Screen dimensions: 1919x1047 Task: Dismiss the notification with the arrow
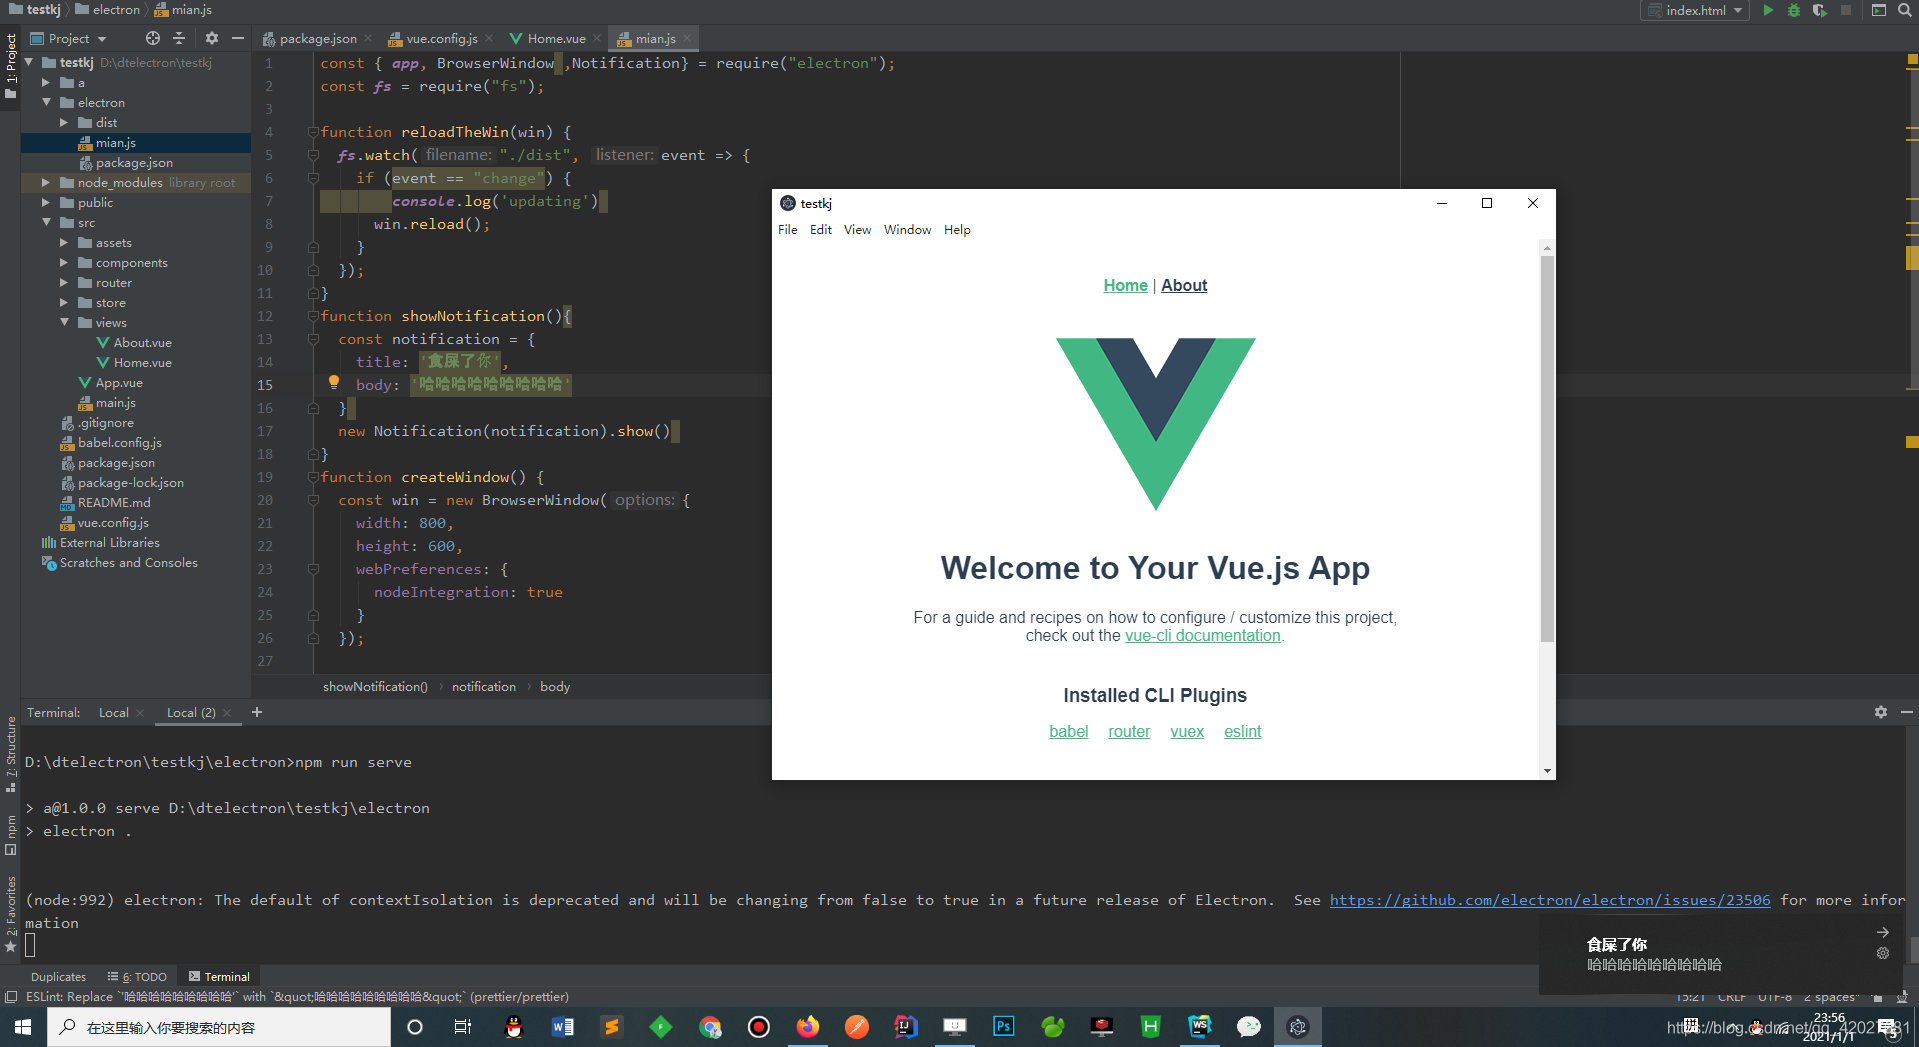click(x=1883, y=932)
